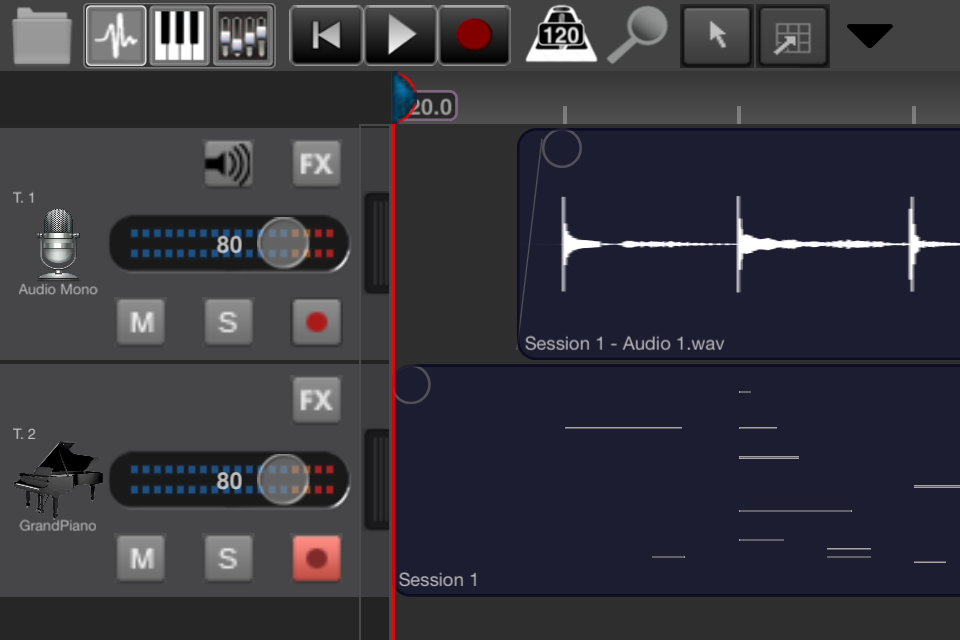
Task: Start recording with the main record button
Action: pos(474,35)
